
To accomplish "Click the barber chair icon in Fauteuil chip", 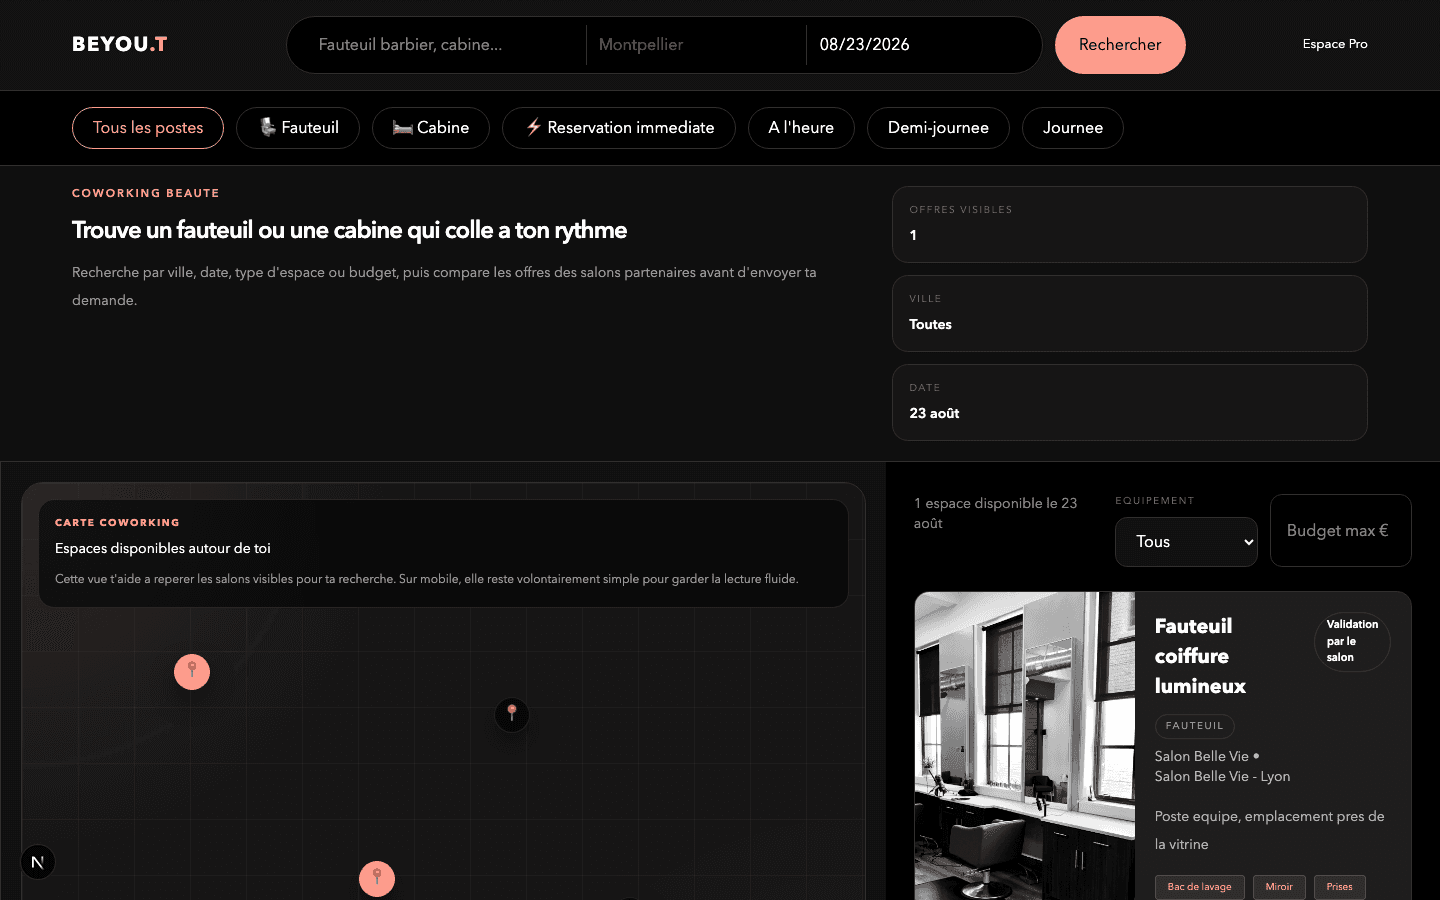I will pos(267,127).
